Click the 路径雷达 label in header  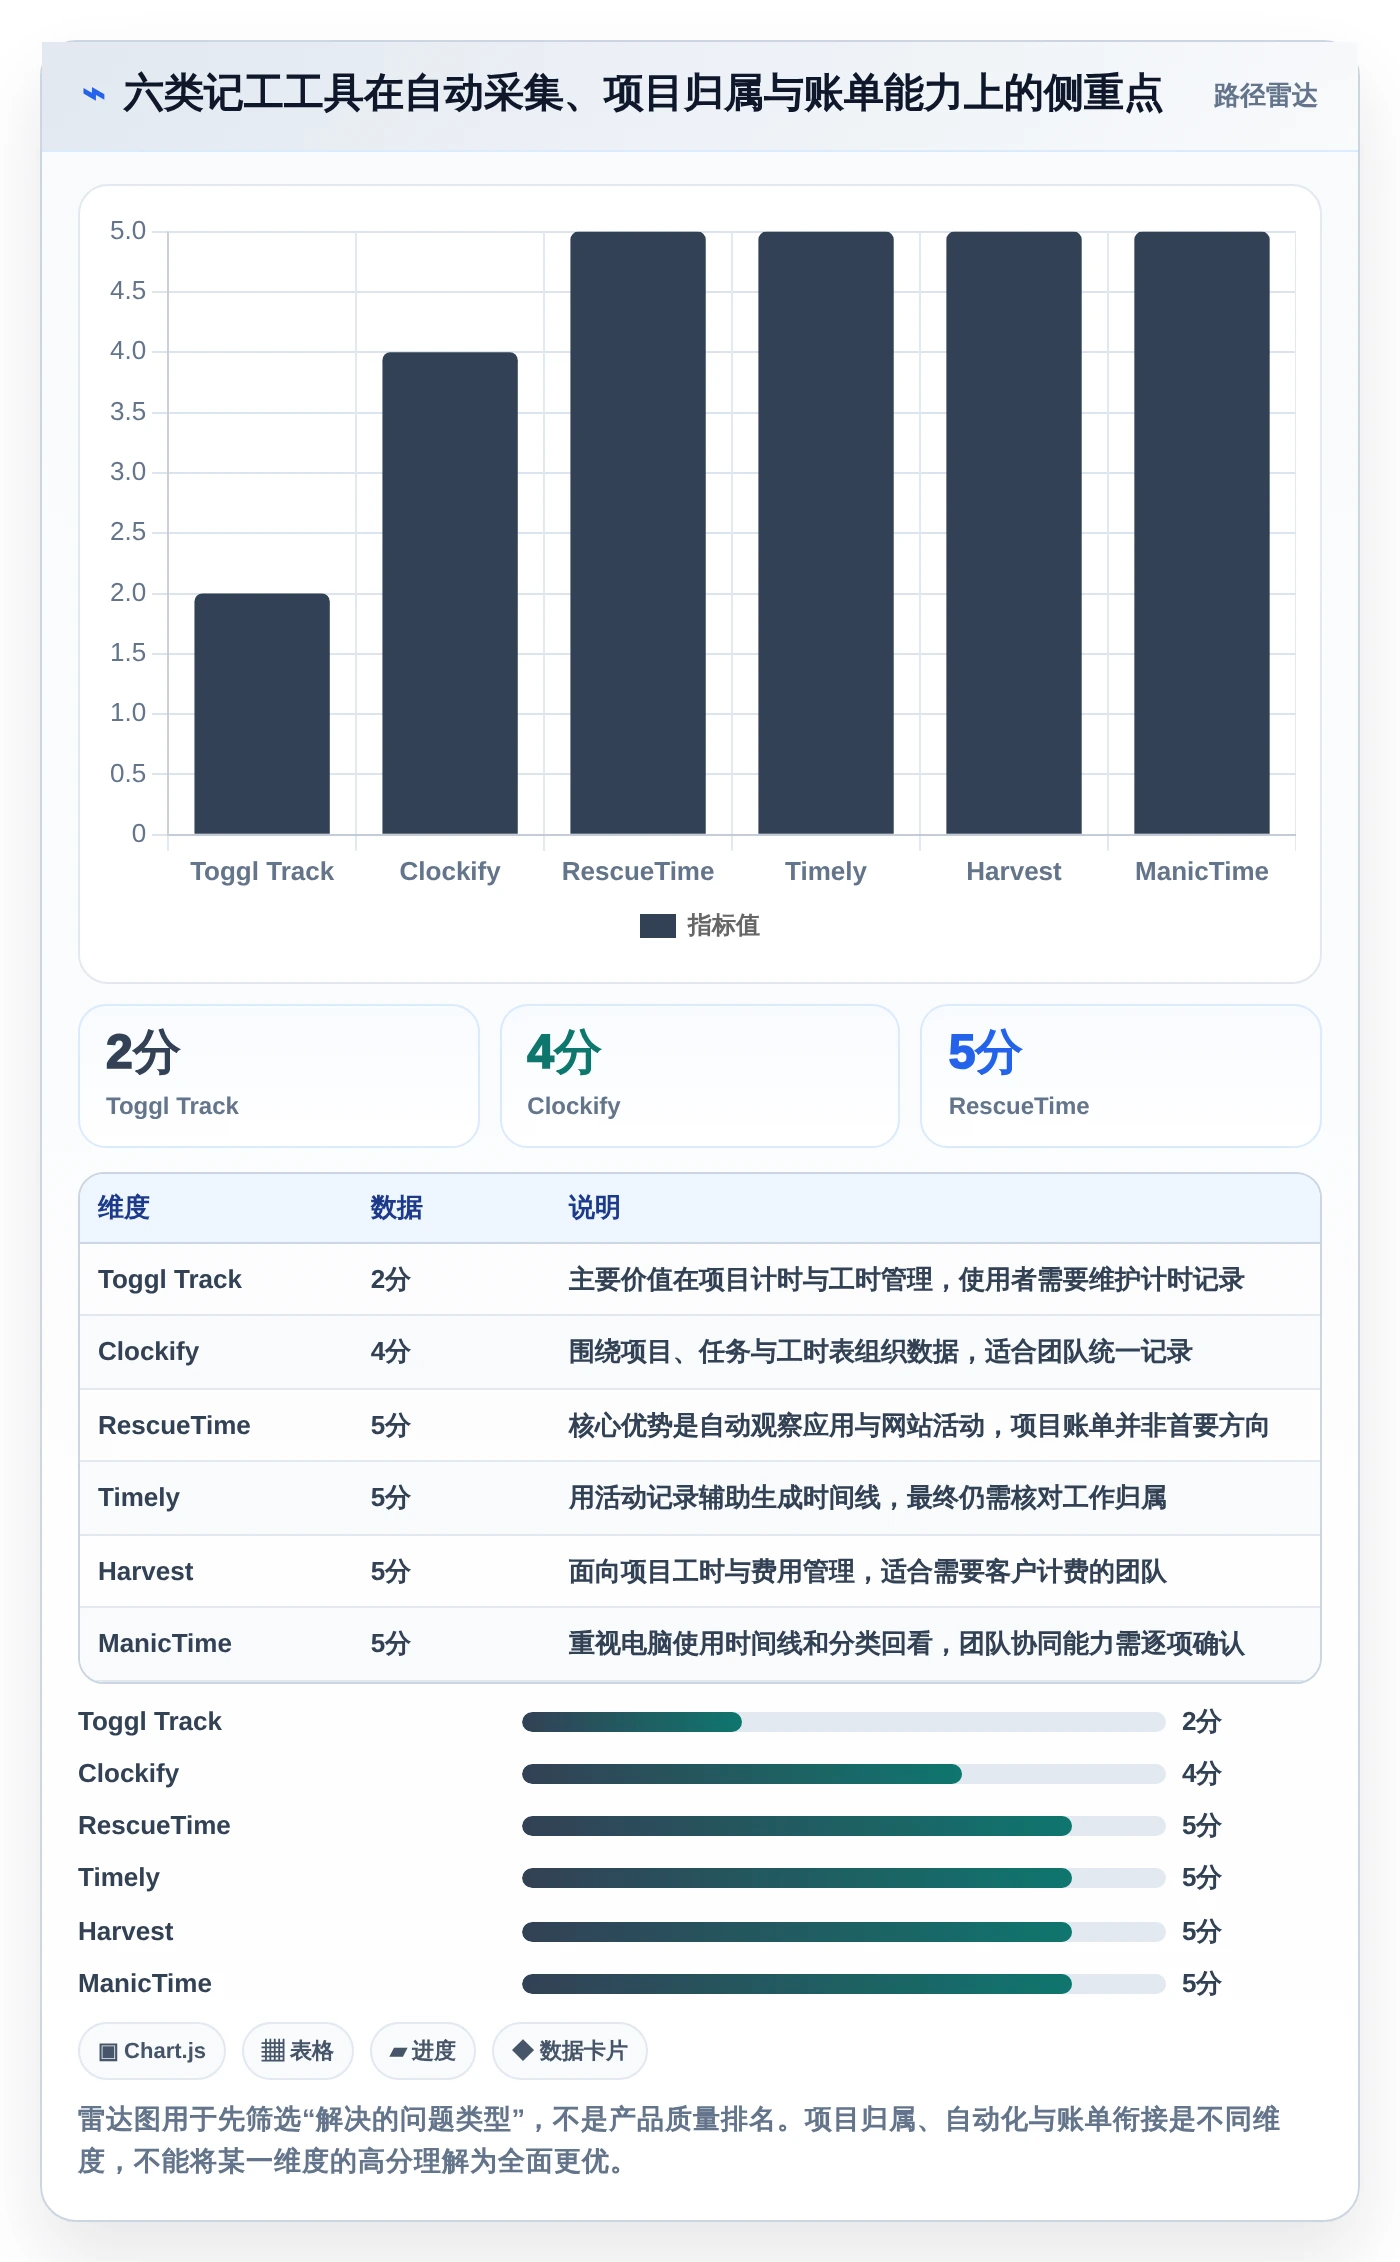(x=1265, y=96)
